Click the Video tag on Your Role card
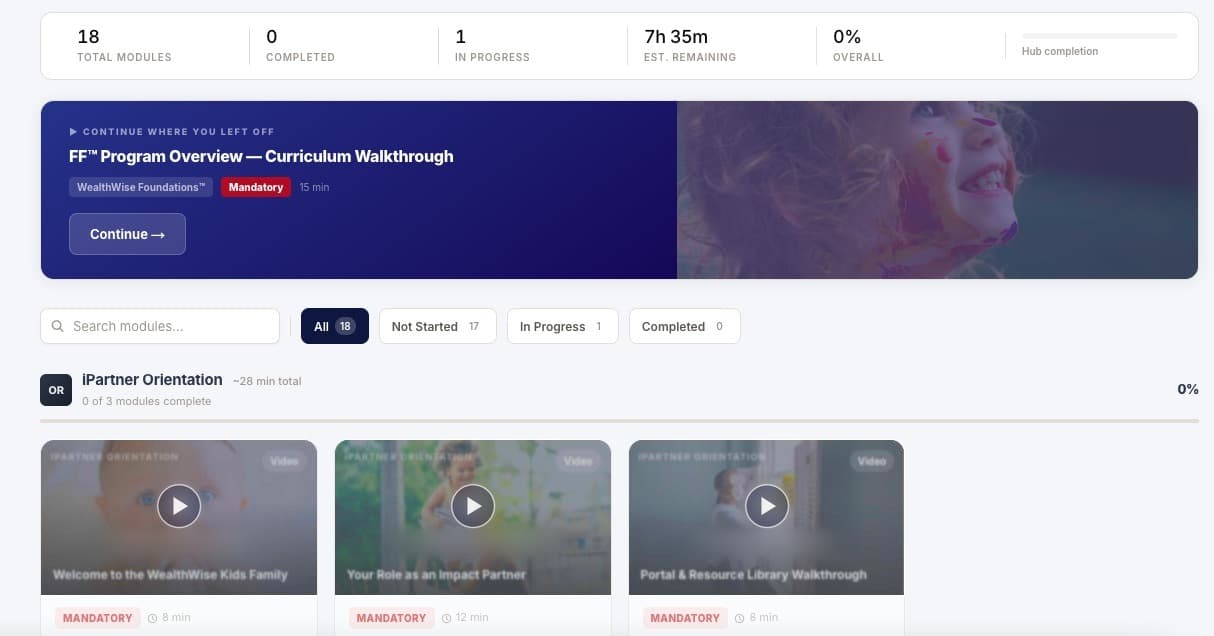Screen dimensions: 1214x636 [x=578, y=461]
